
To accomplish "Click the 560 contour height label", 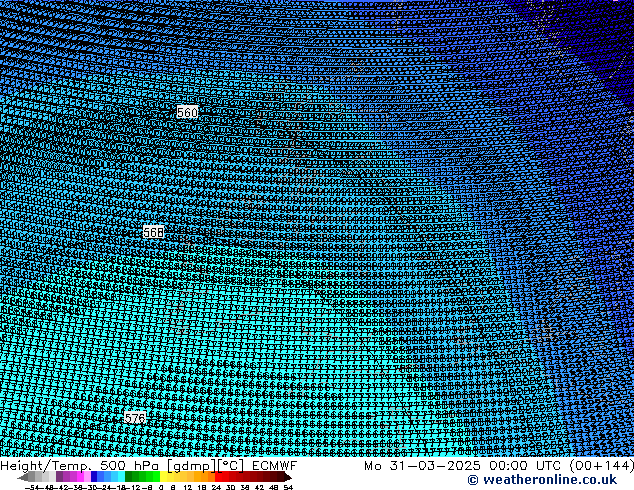I will tap(187, 112).
